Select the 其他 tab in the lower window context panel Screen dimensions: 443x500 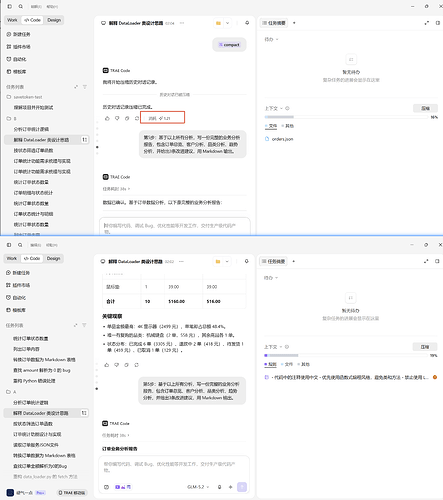(304, 364)
